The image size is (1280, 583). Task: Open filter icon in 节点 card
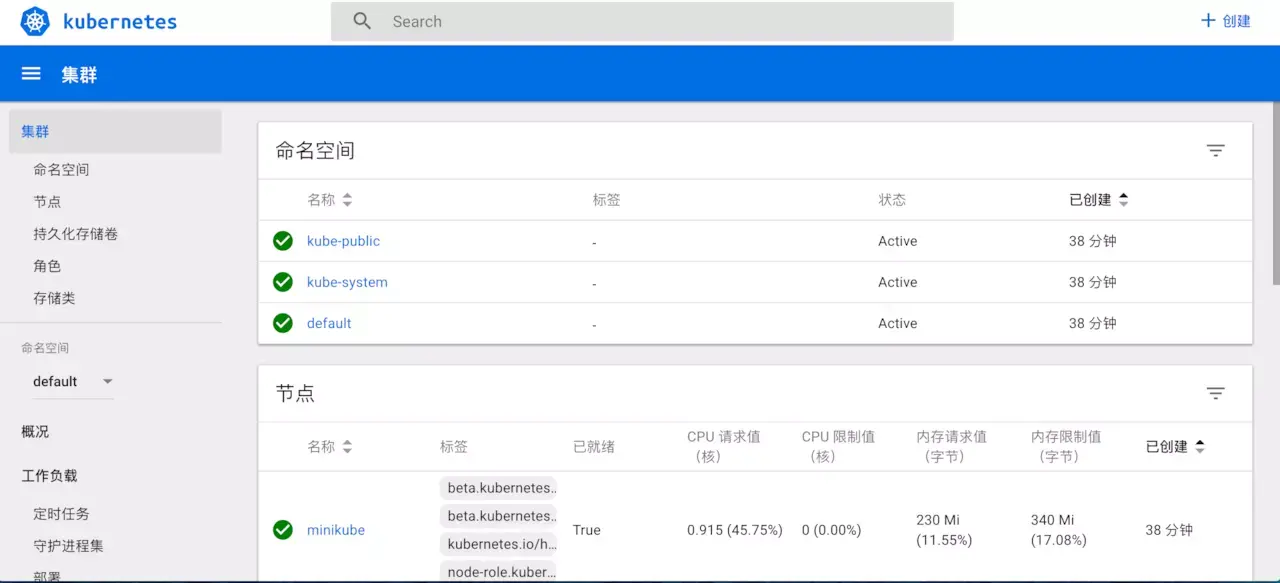click(x=1215, y=394)
